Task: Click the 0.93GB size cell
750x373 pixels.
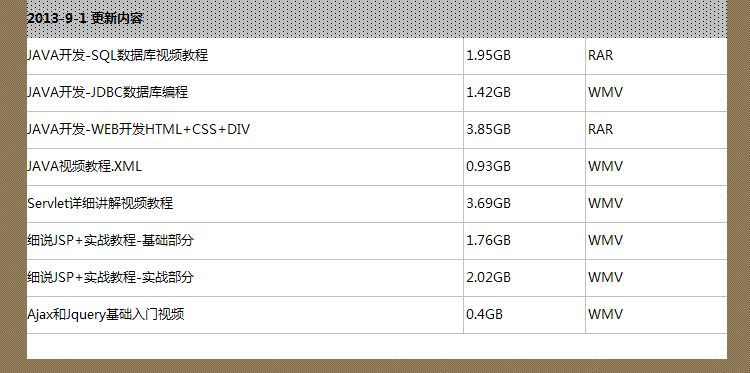Action: point(488,166)
